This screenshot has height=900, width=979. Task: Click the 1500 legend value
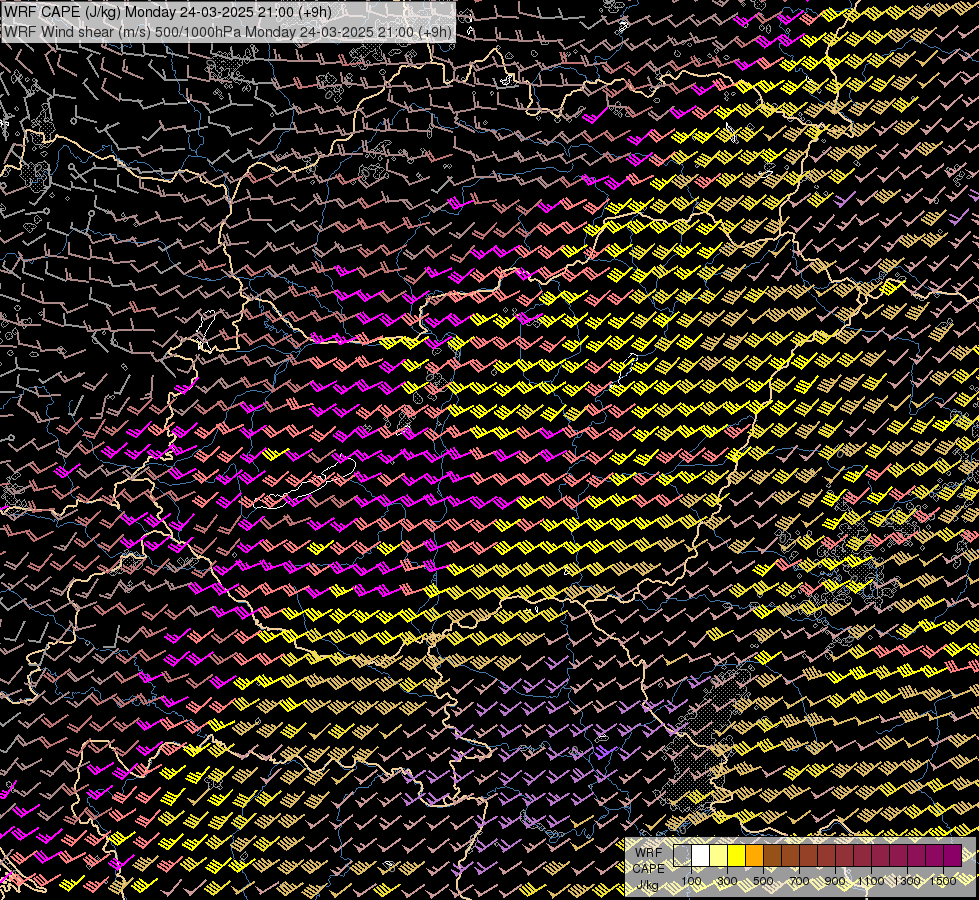point(943,881)
